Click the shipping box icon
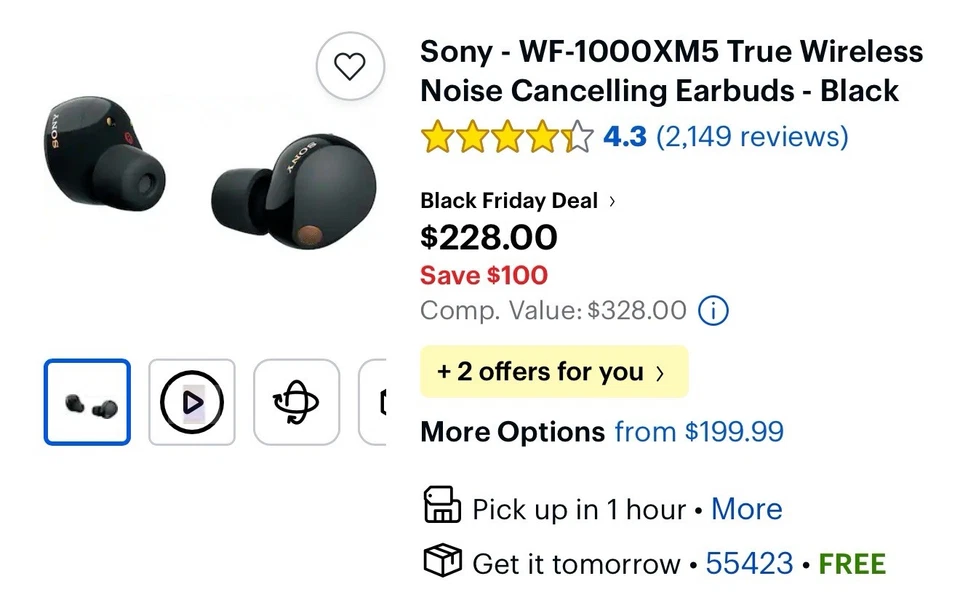The width and height of the screenshot is (960, 608). tap(438, 563)
